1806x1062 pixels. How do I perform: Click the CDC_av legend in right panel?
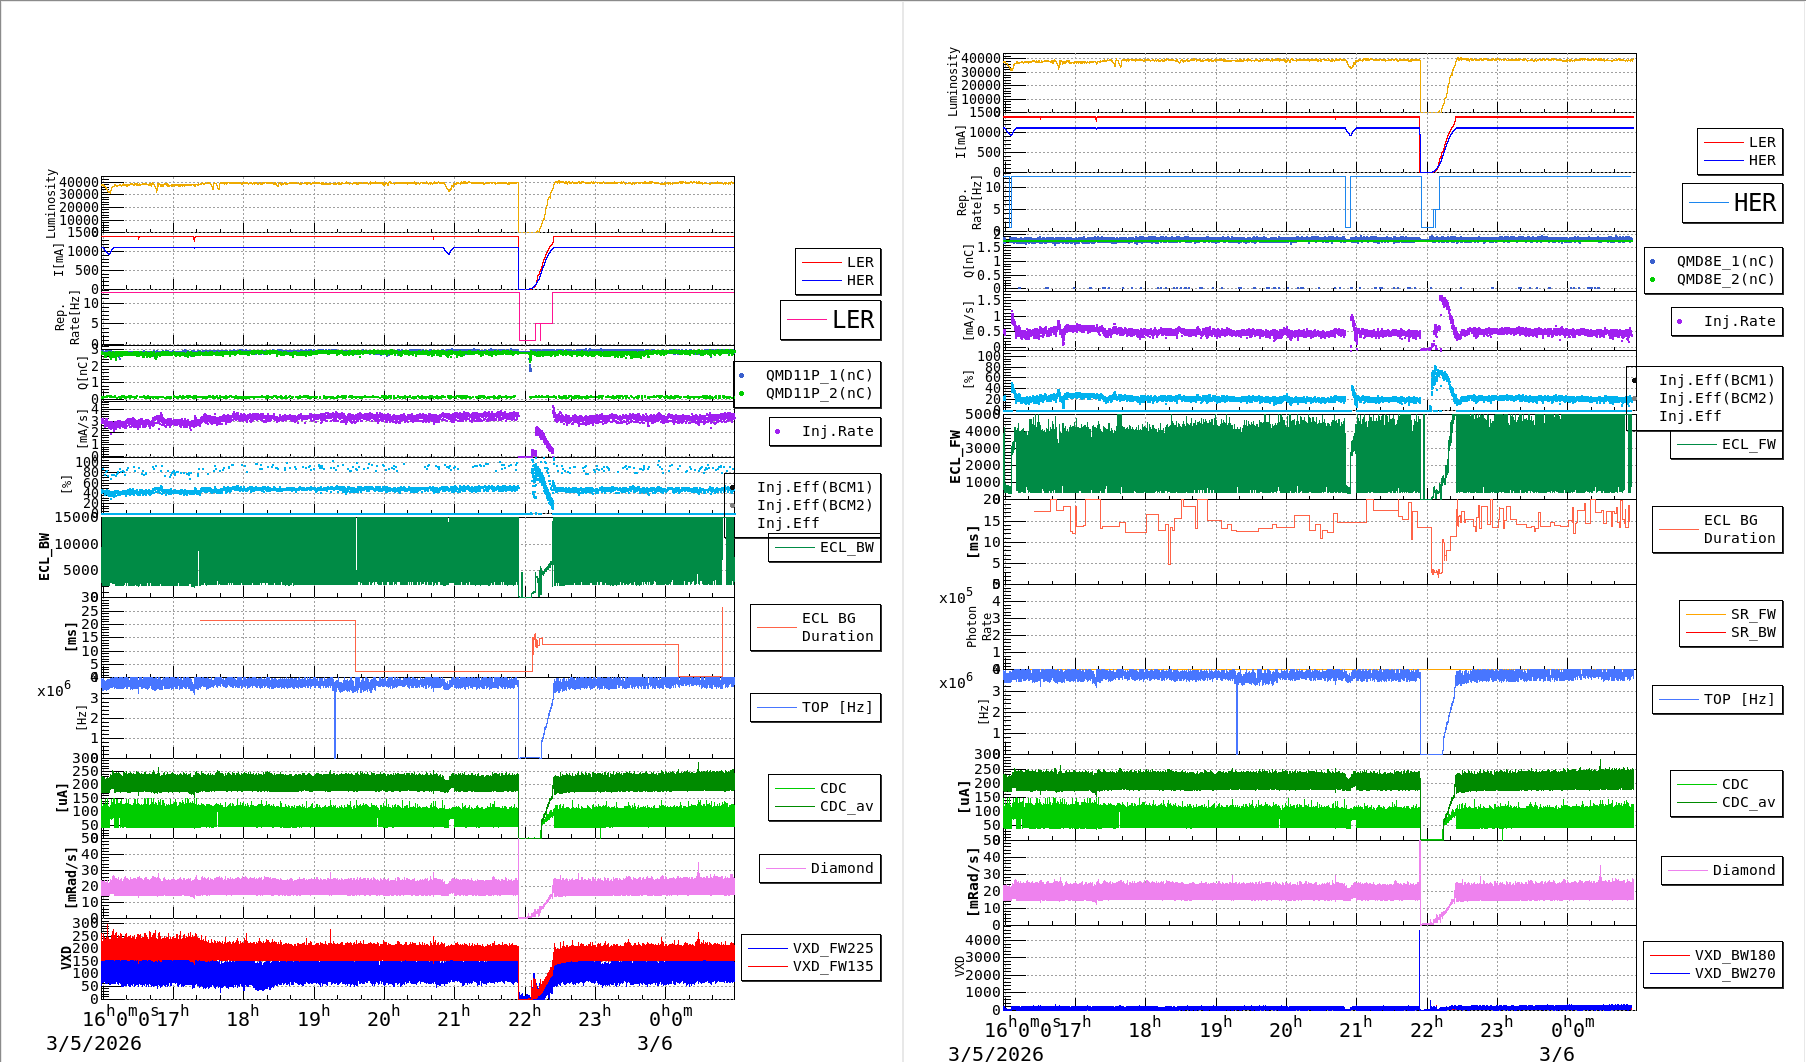point(1748,802)
